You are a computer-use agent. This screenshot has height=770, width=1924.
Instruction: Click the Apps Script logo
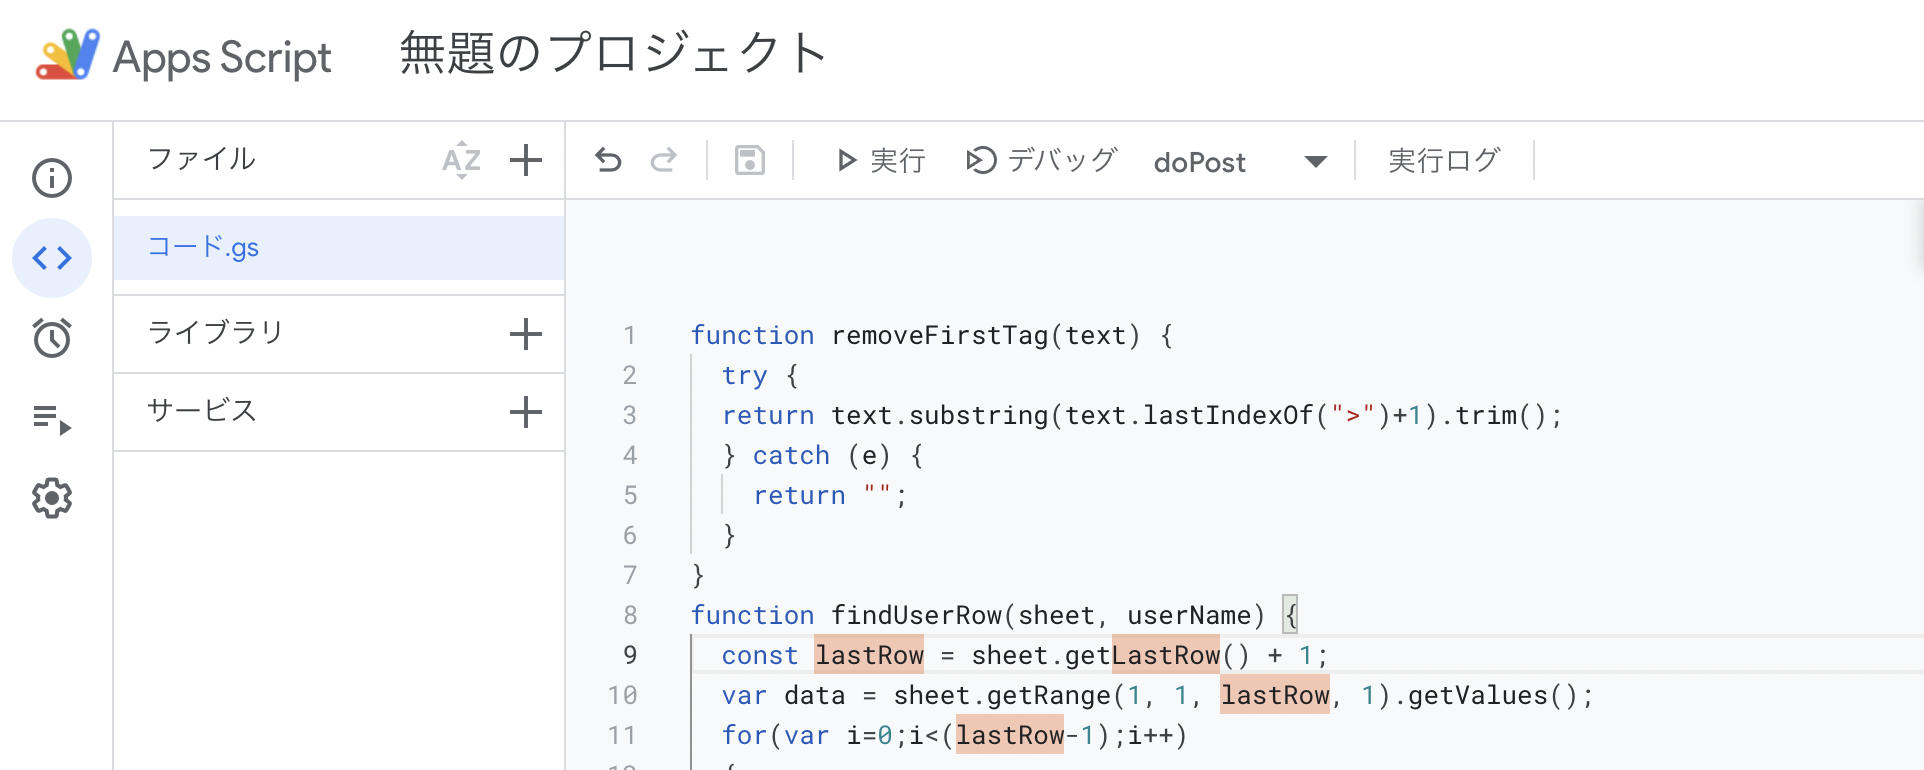click(x=67, y=54)
